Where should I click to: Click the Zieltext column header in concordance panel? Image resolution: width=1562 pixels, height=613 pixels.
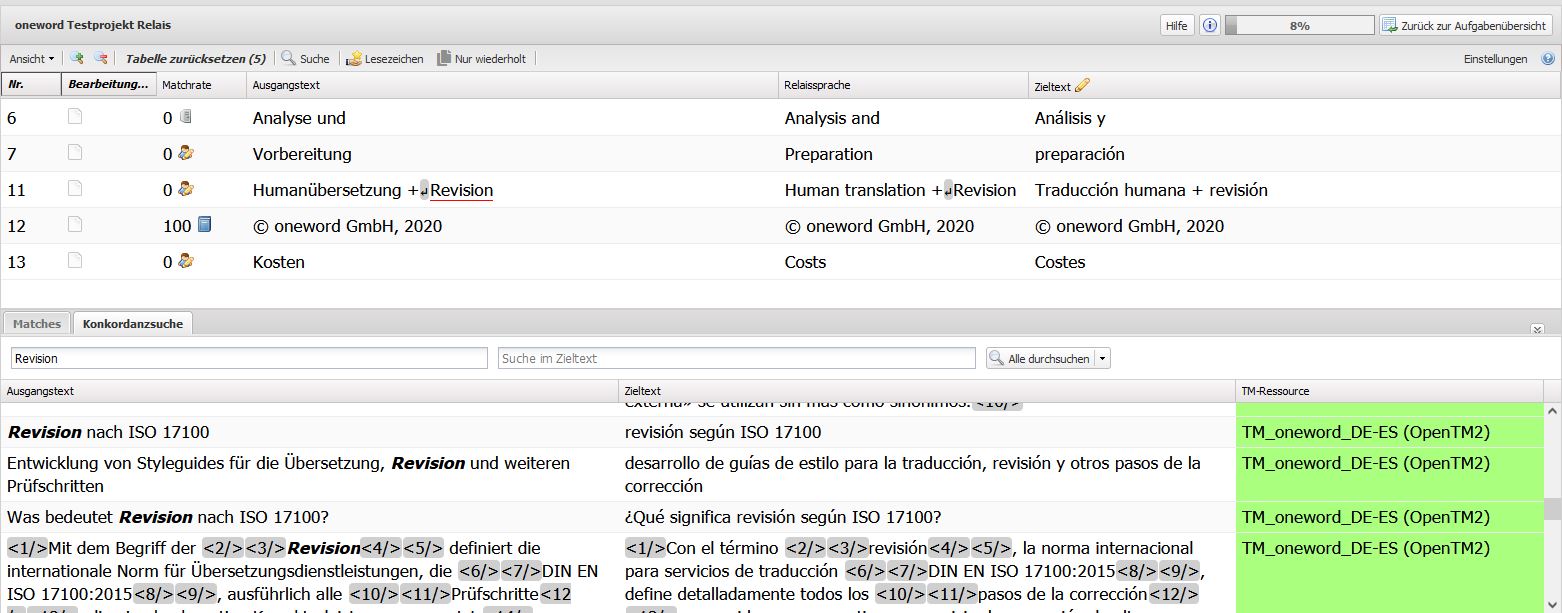926,391
